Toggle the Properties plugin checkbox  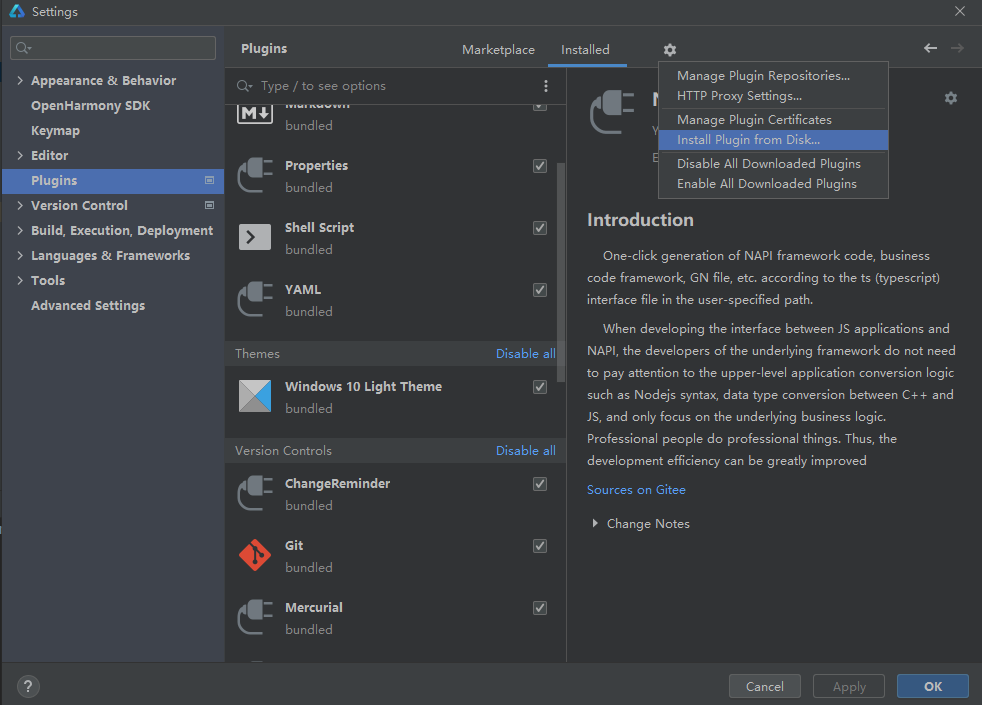tap(539, 166)
